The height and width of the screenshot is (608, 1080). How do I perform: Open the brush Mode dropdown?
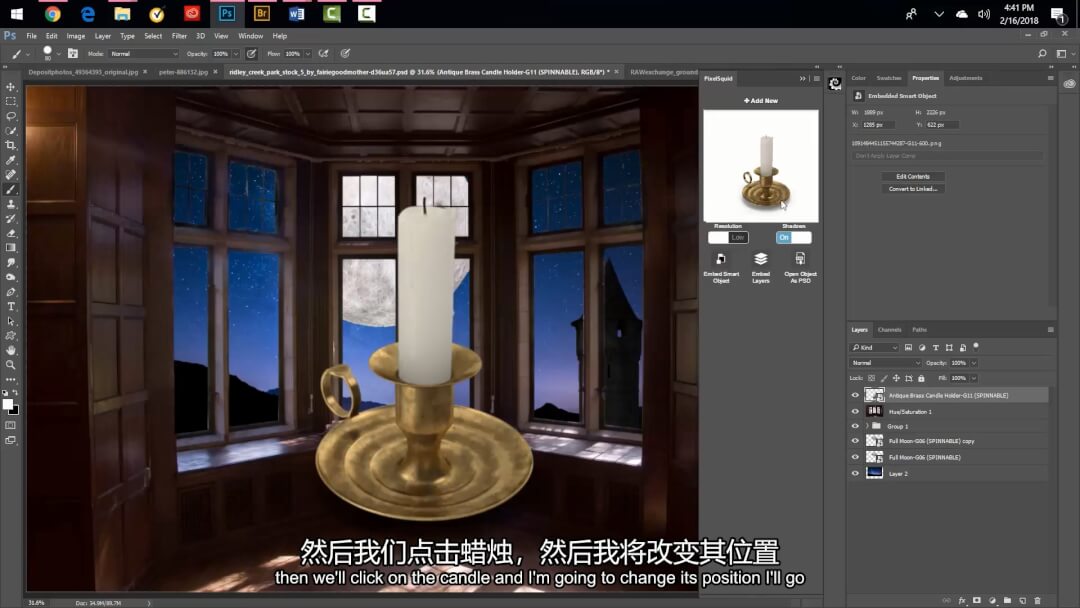[x=144, y=53]
